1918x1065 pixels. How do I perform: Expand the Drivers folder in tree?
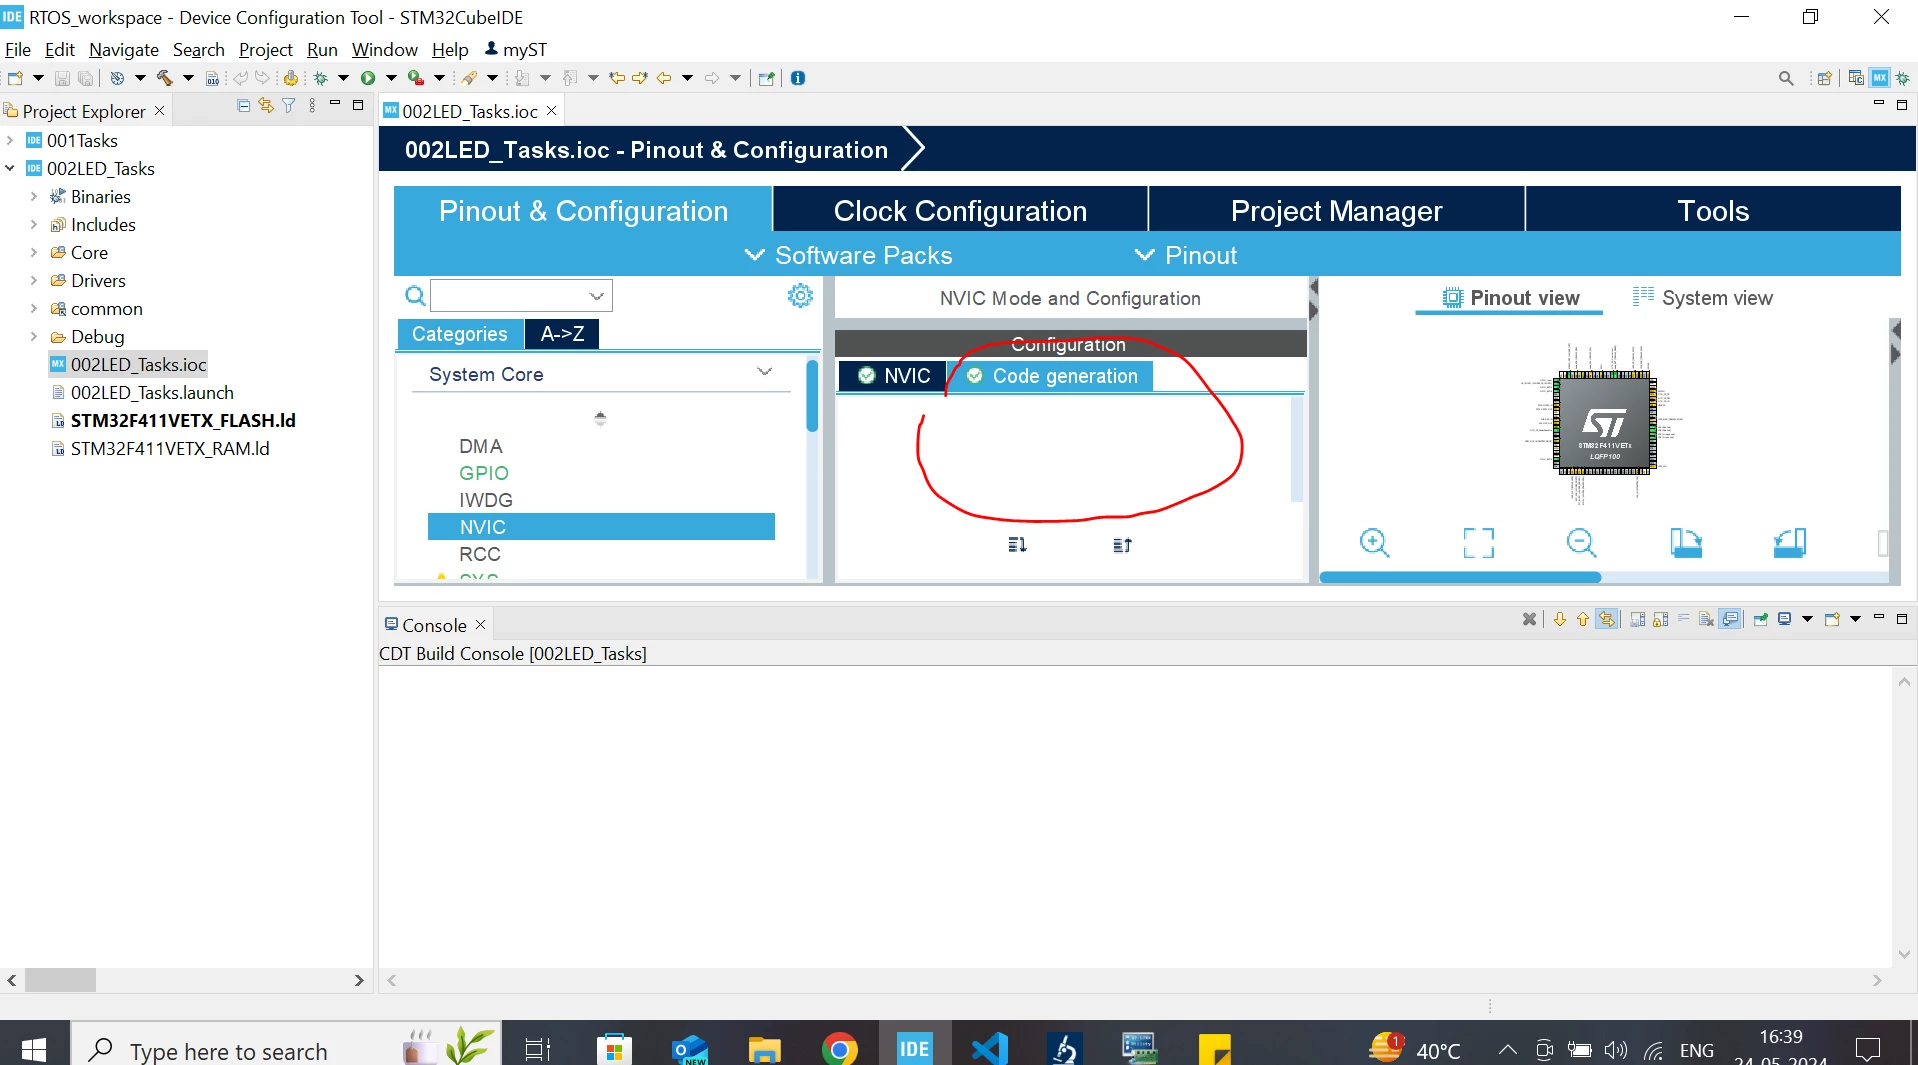coord(33,281)
